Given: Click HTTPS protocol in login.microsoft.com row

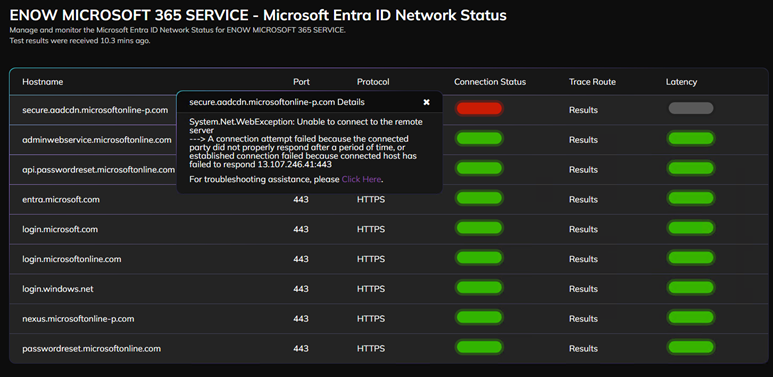Looking at the screenshot, I should coord(371,229).
